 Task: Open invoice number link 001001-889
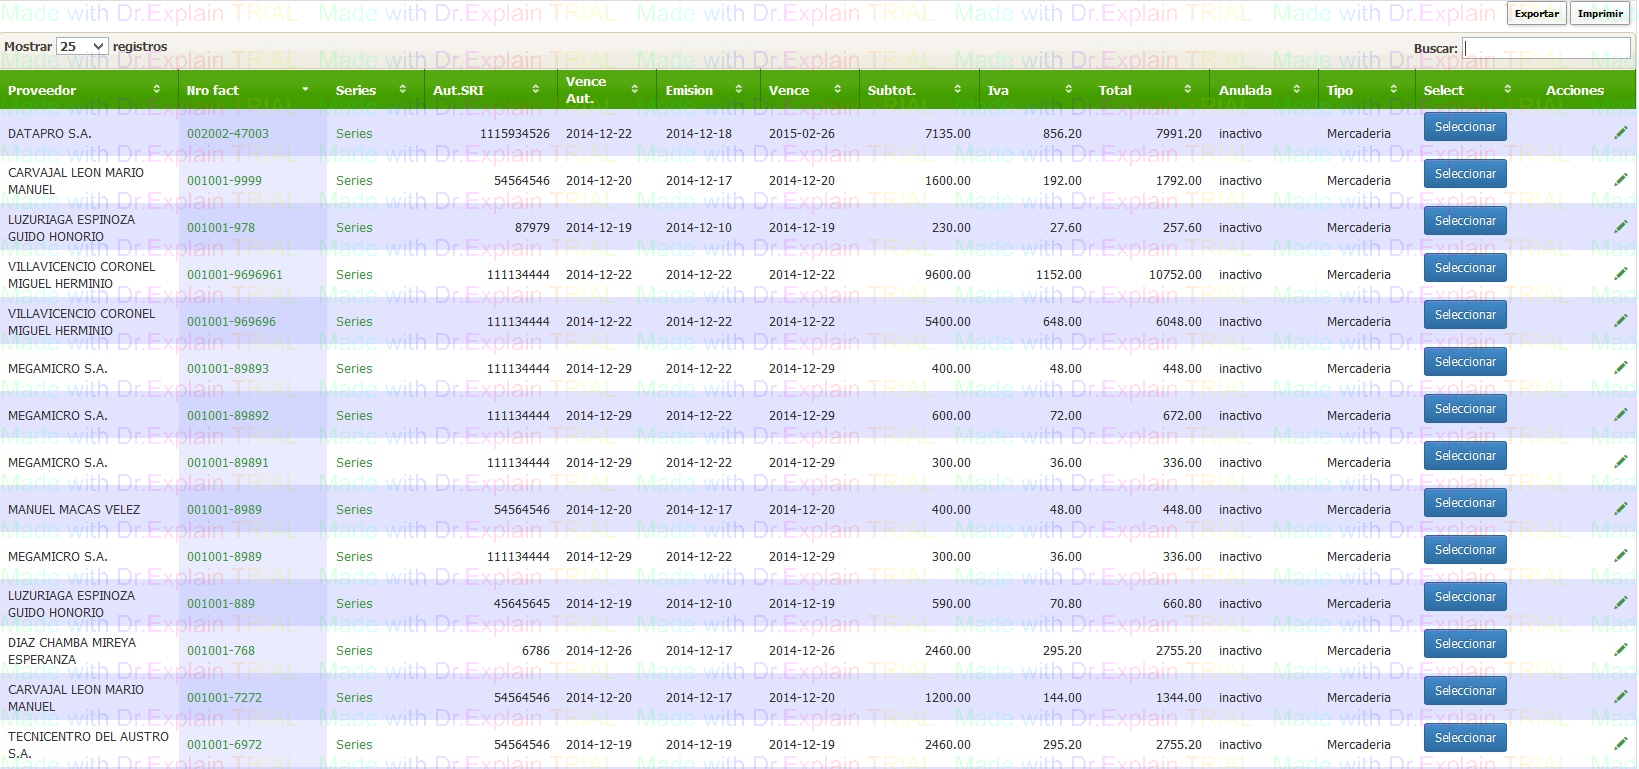(221, 604)
